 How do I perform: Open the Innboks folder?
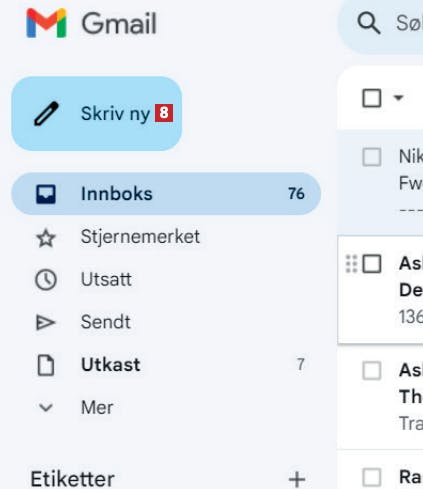tap(166, 194)
